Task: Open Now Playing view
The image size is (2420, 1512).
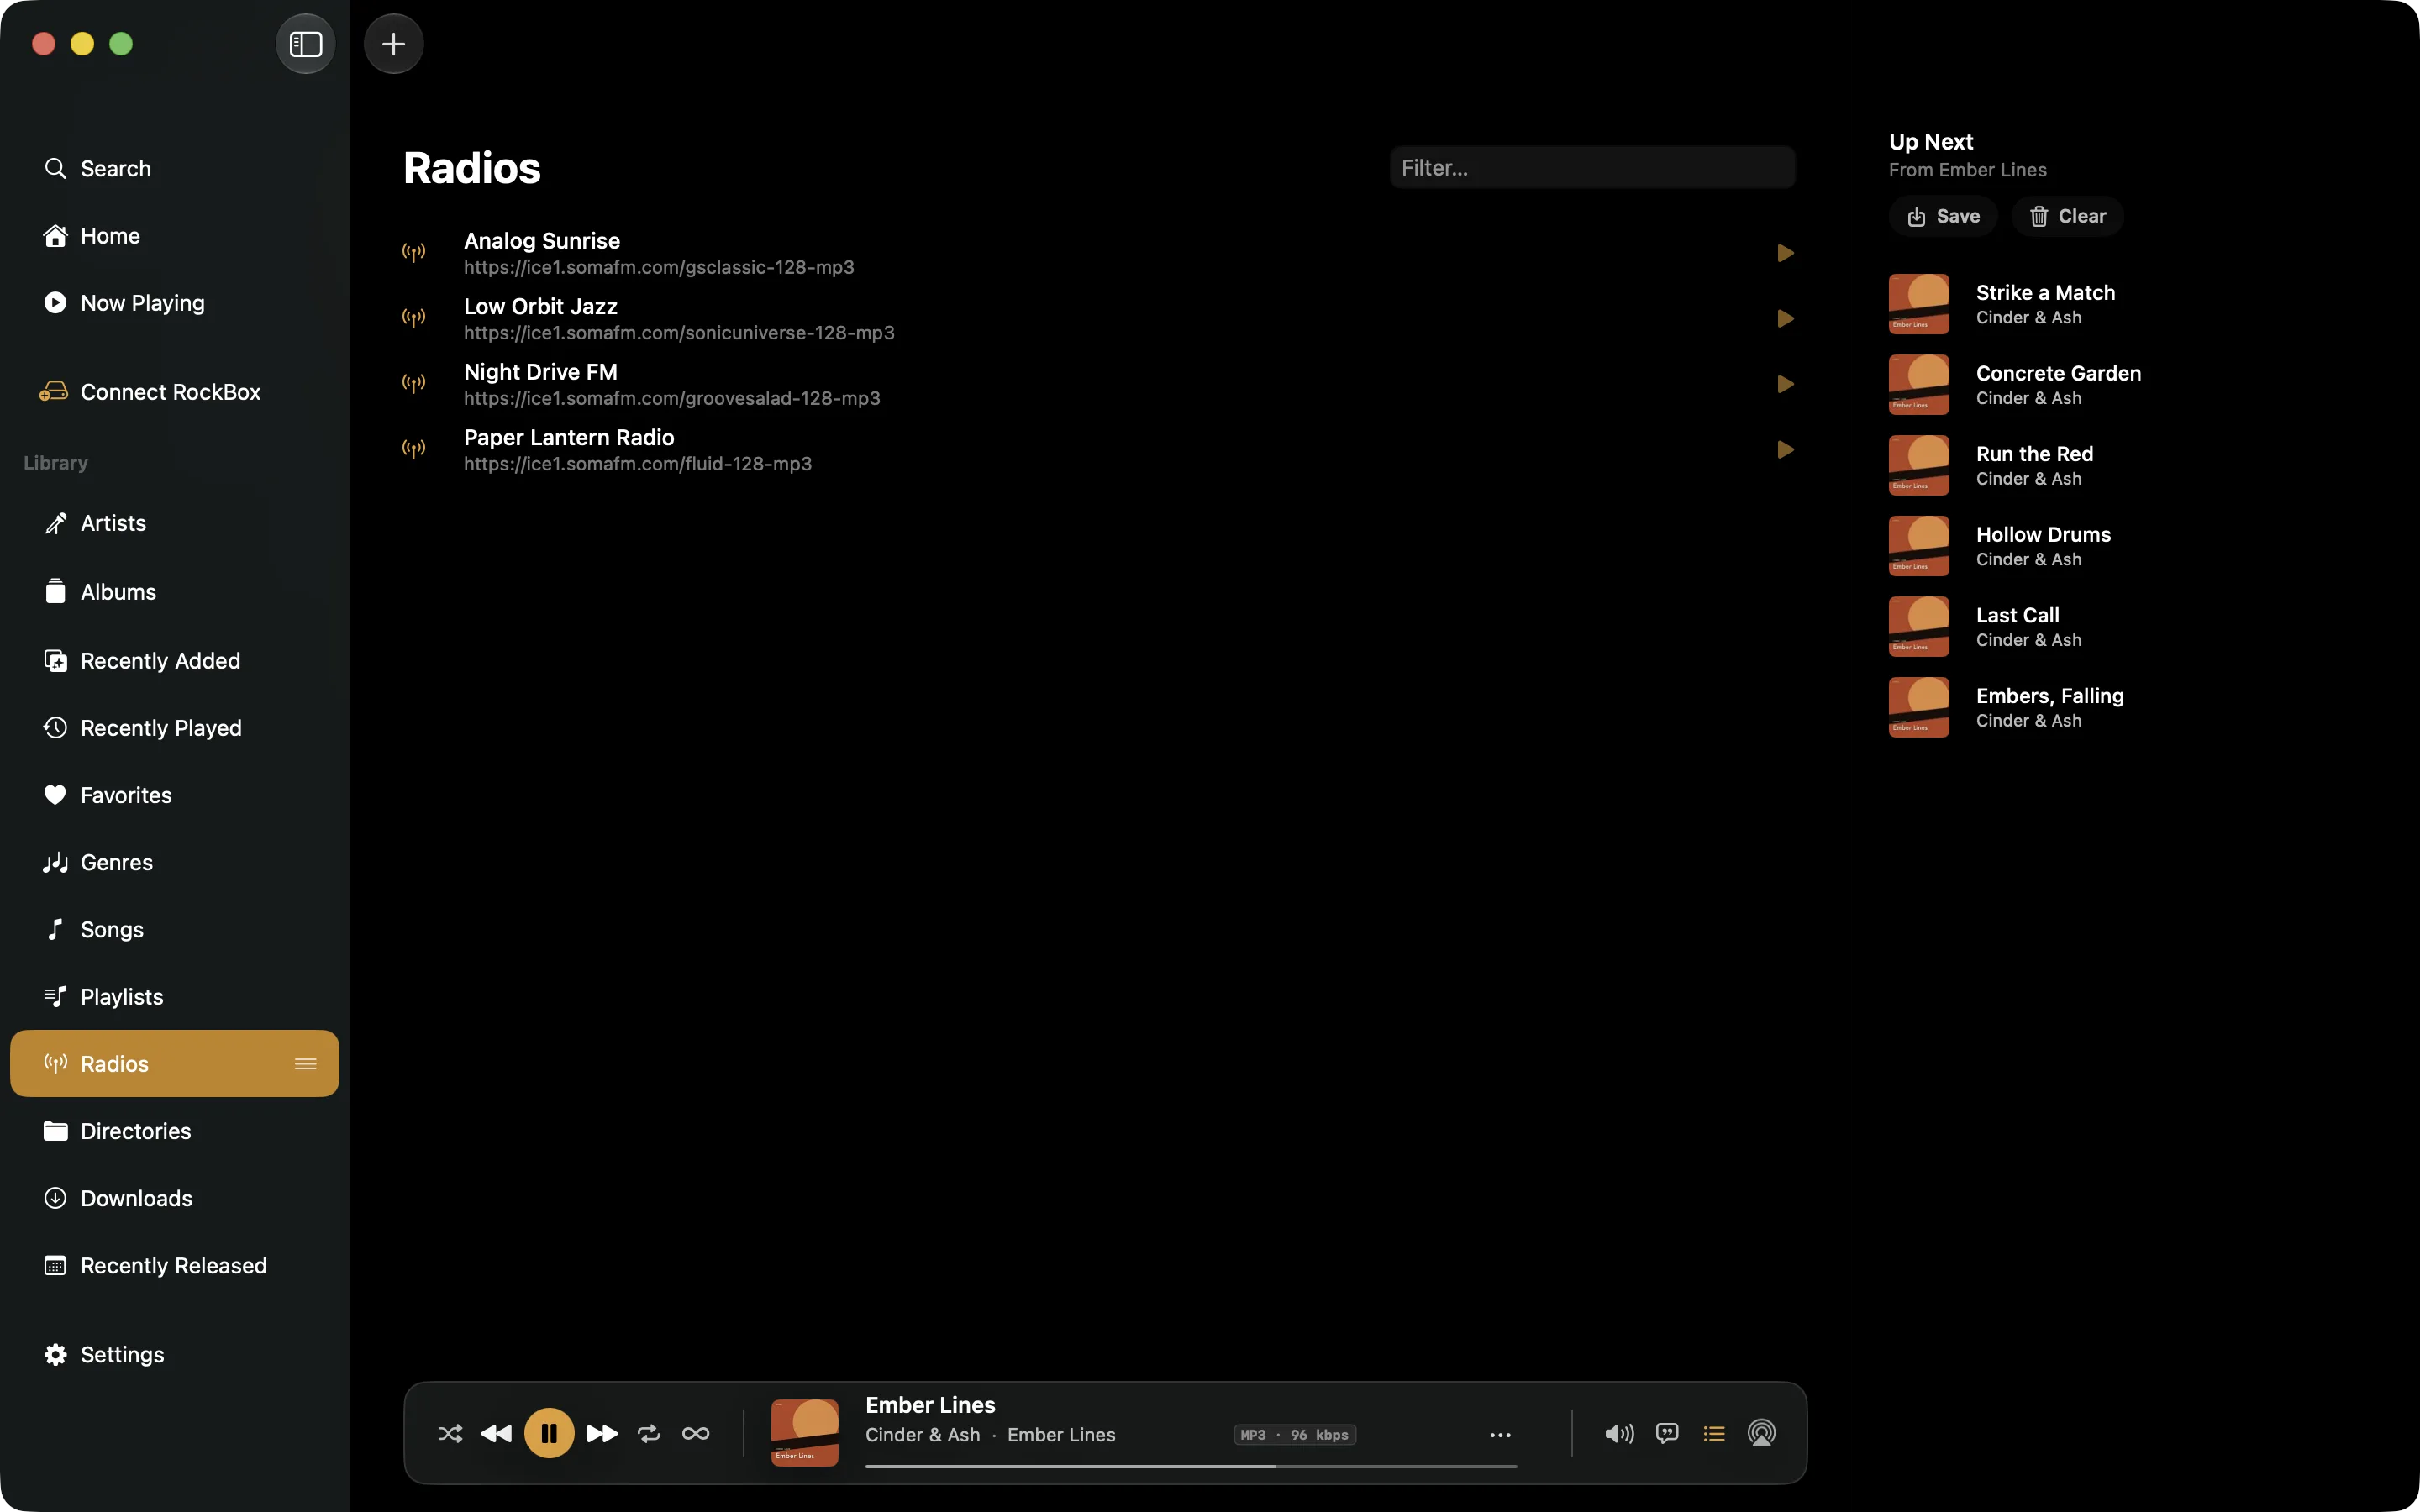Action: pos(175,302)
